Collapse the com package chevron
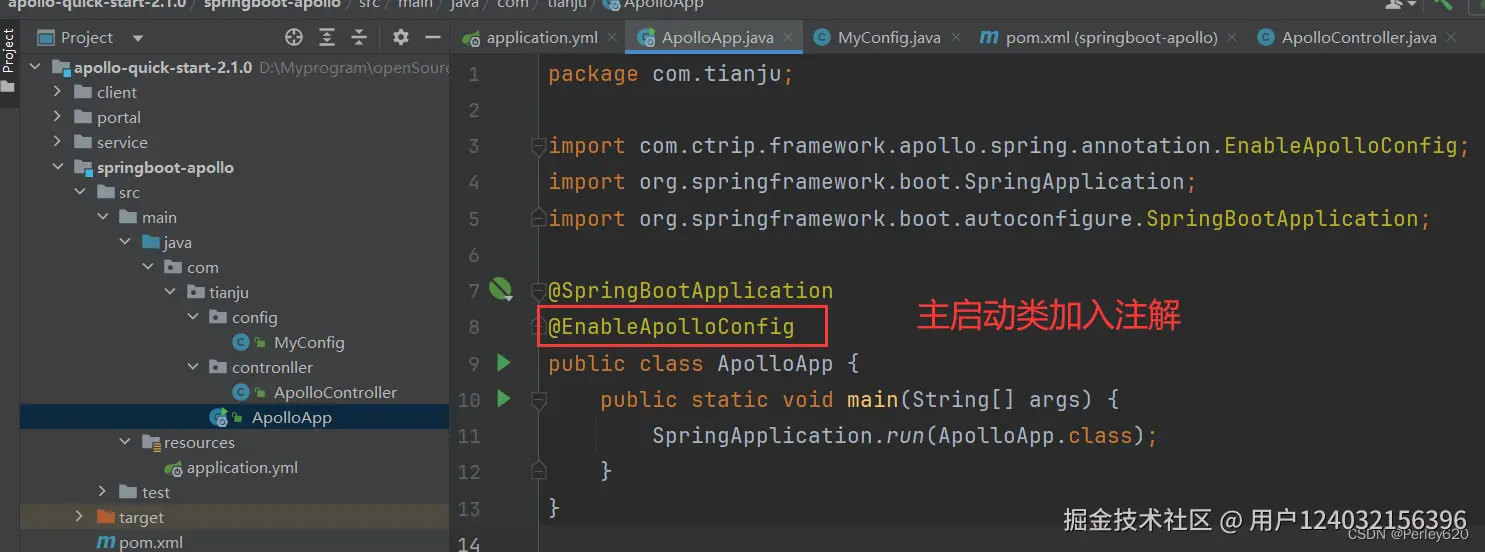Viewport: 1485px width, 552px height. (x=147, y=267)
